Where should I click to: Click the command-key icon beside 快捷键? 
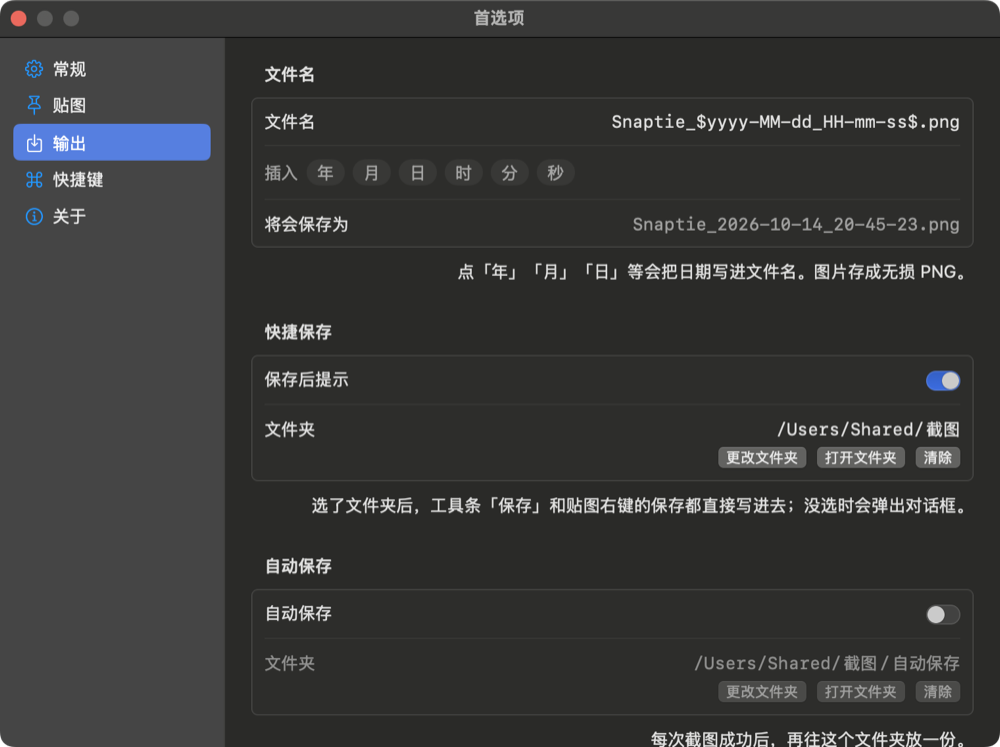pyautogui.click(x=34, y=180)
